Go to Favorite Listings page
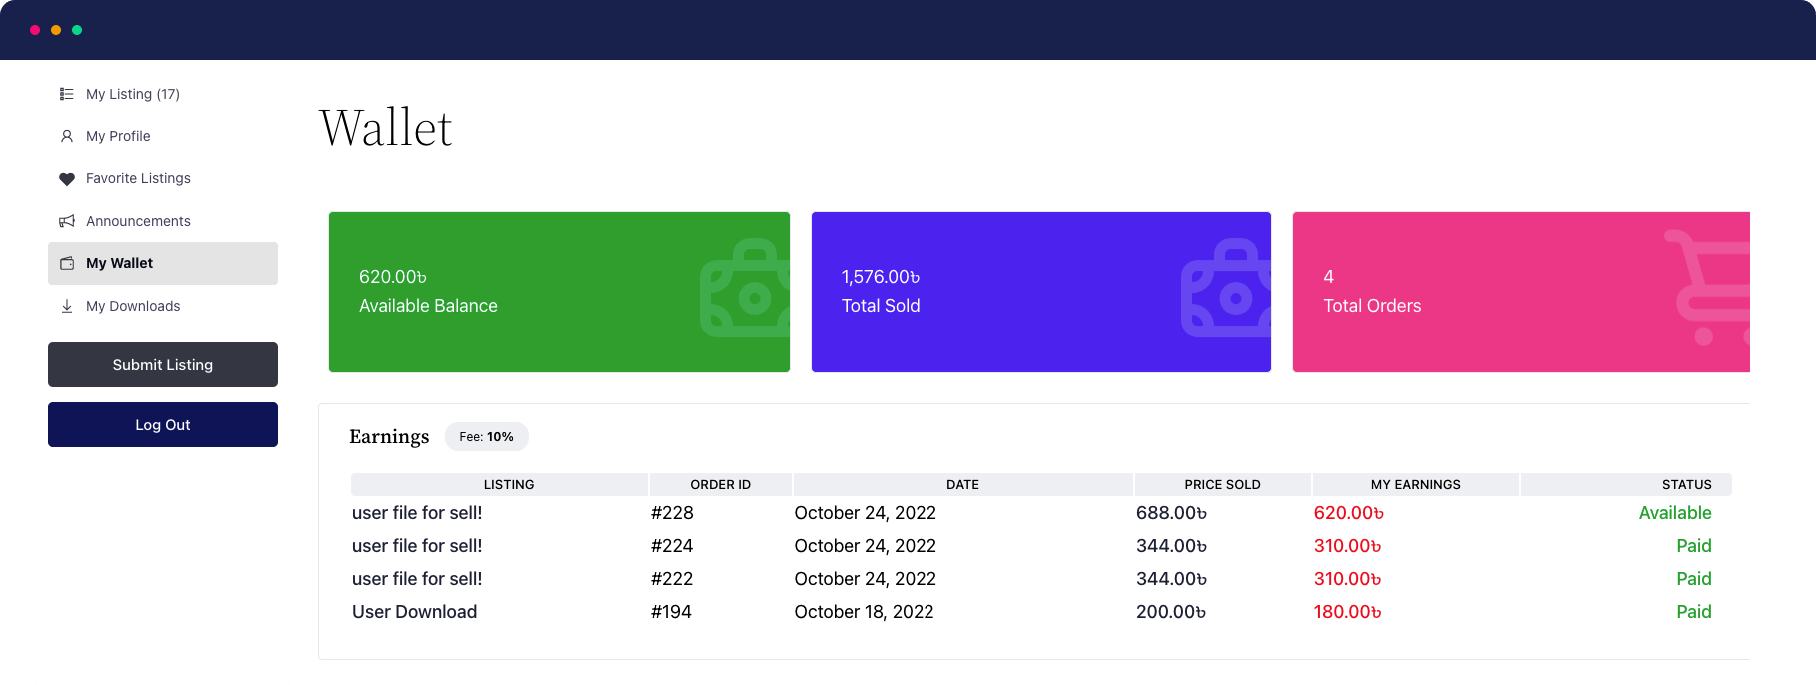1816x685 pixels. pyautogui.click(x=138, y=178)
